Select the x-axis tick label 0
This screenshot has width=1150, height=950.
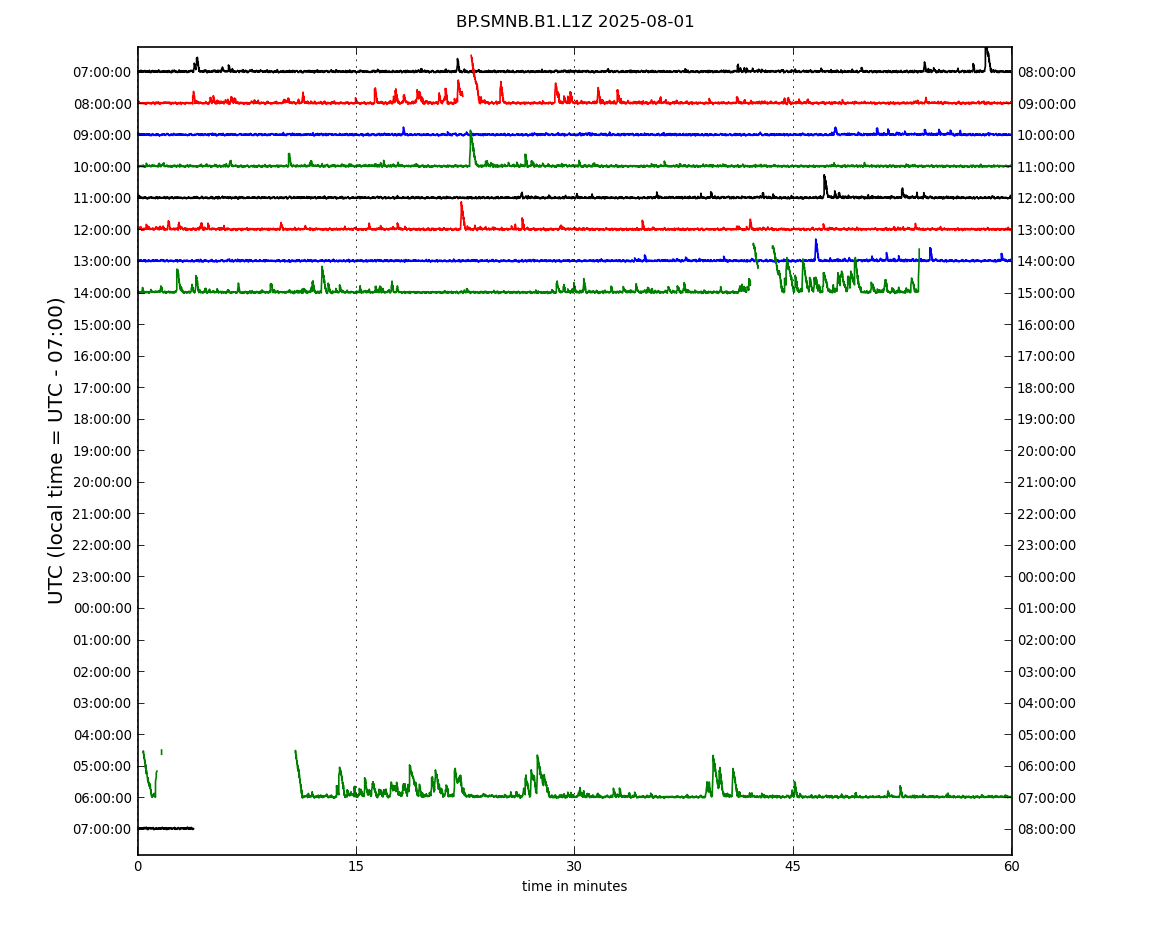(138, 866)
